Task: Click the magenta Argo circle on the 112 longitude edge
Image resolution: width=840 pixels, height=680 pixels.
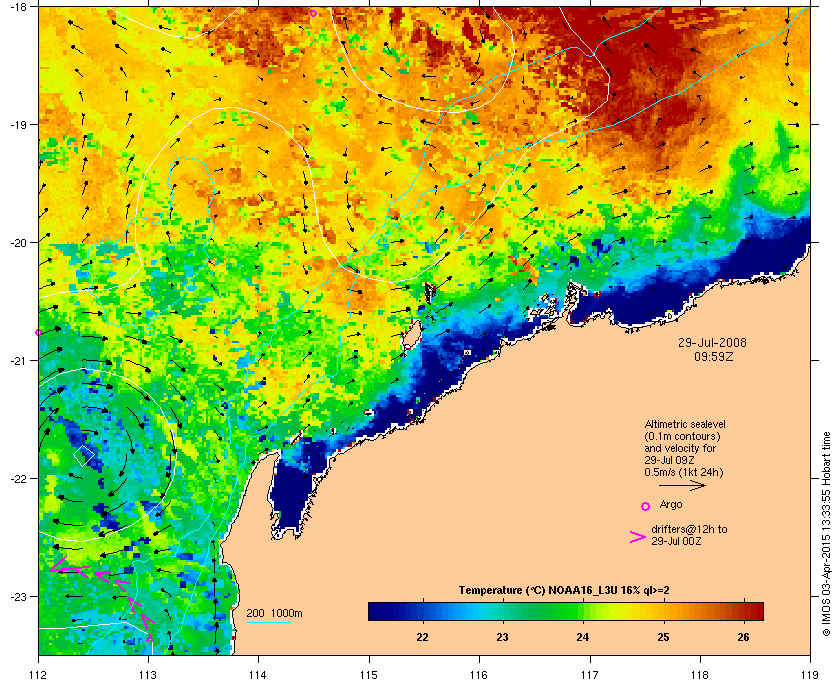Action: pos(39,333)
